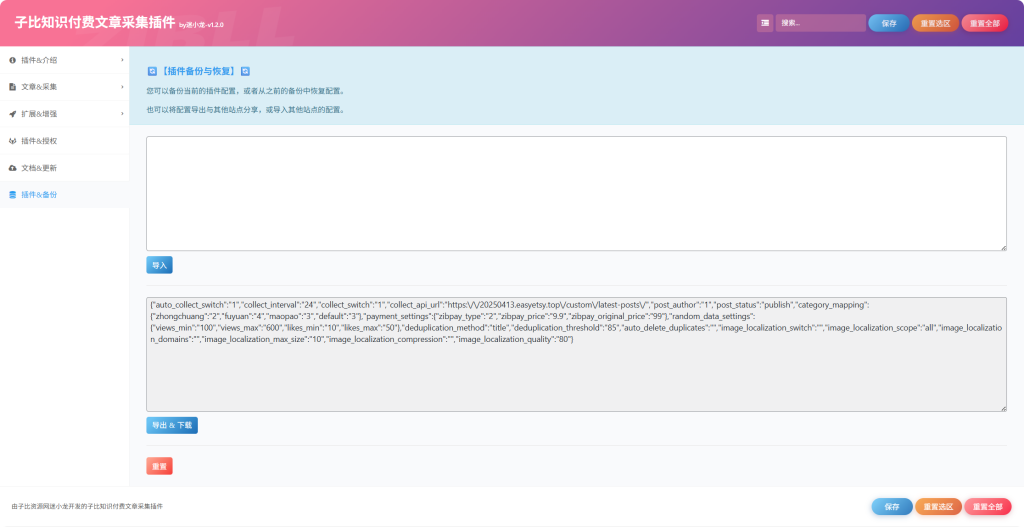Click the refresh icon right of 【插件备份与恢复】
1024x527 pixels.
click(x=245, y=72)
